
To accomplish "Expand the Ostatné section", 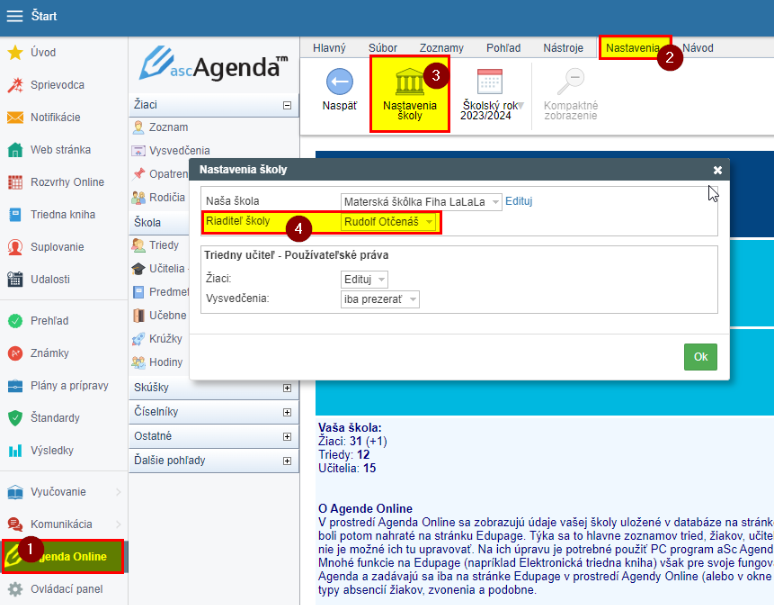I will 287,436.
